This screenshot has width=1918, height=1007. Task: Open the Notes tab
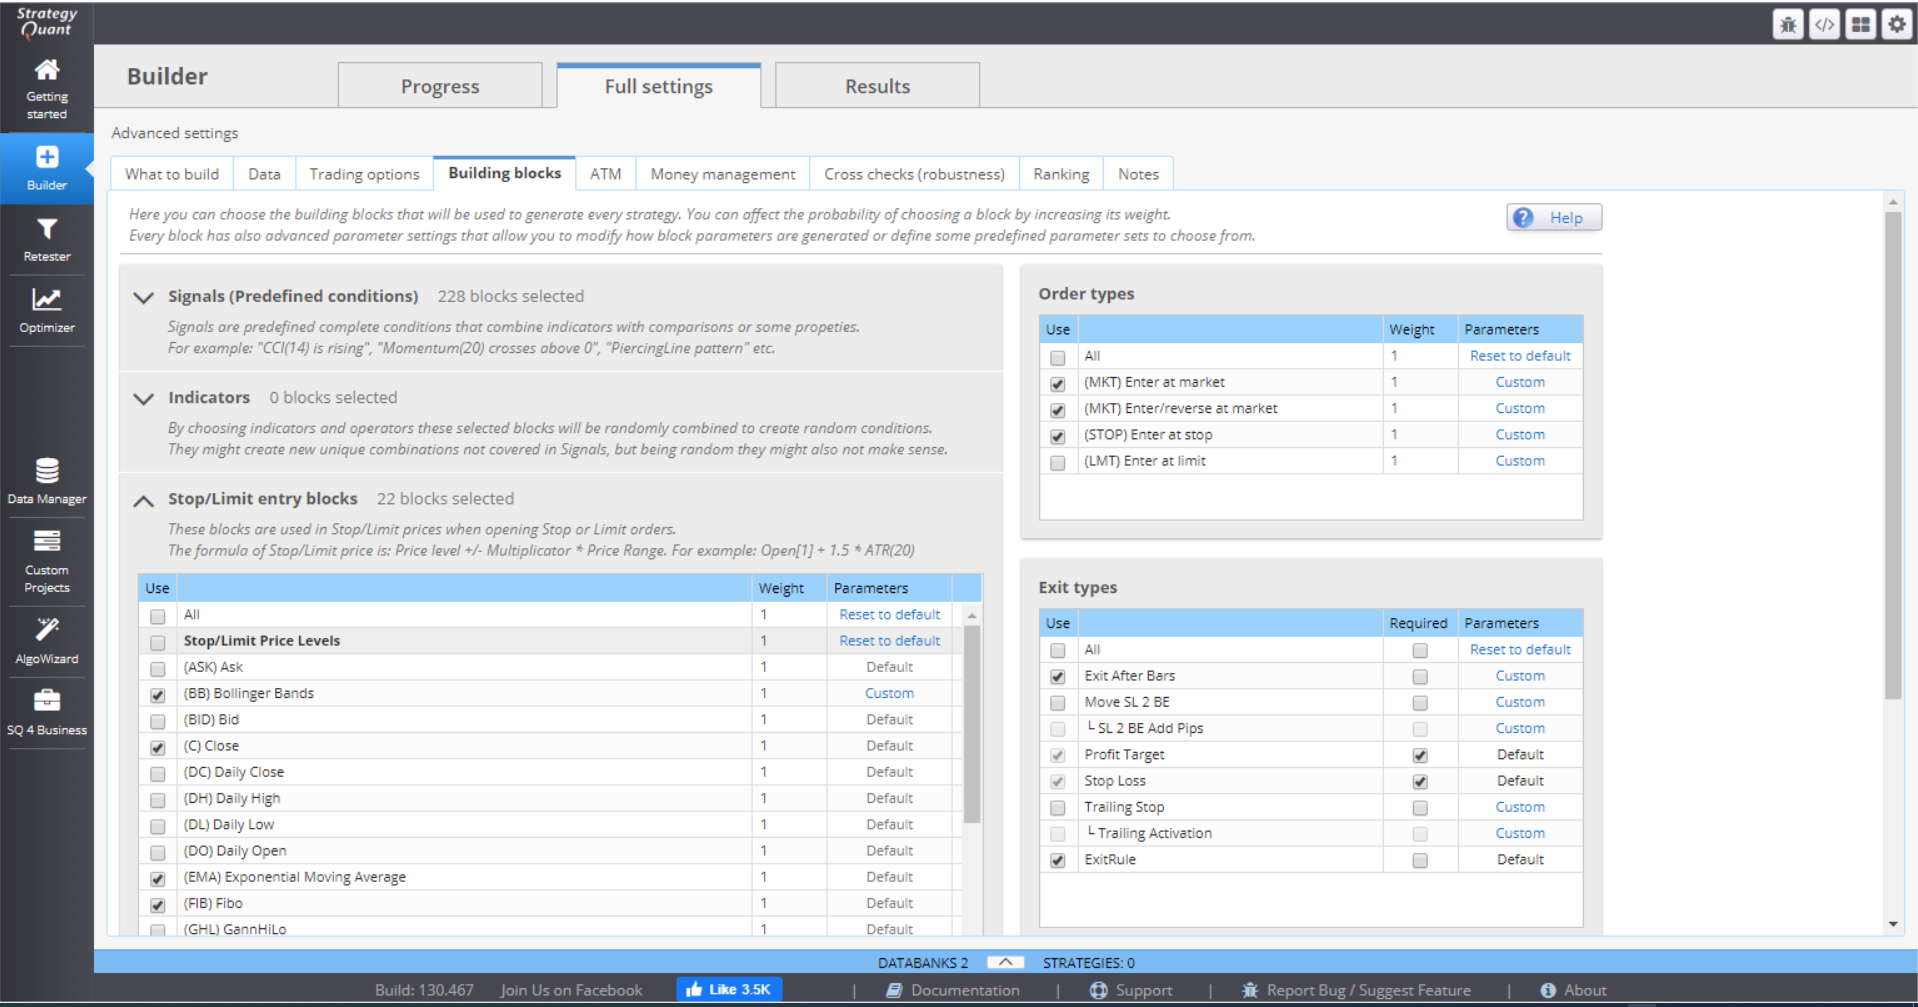pos(1138,174)
